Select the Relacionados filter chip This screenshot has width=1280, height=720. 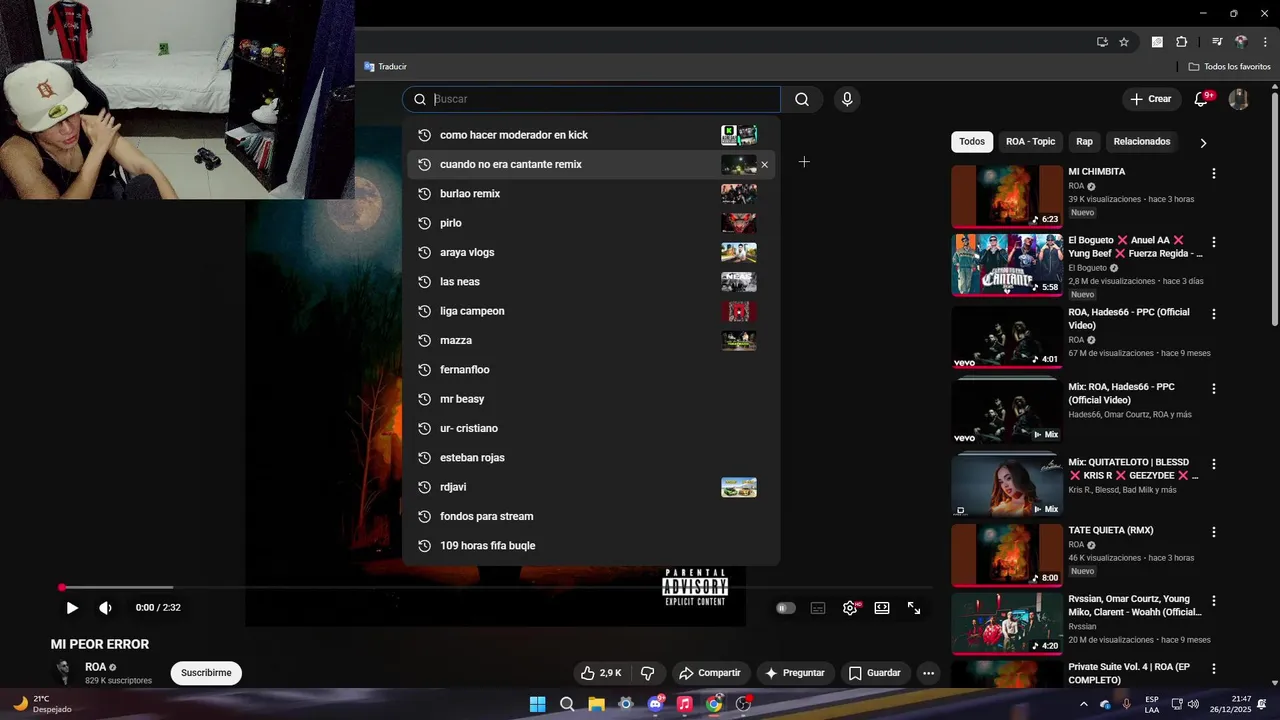pos(1142,142)
